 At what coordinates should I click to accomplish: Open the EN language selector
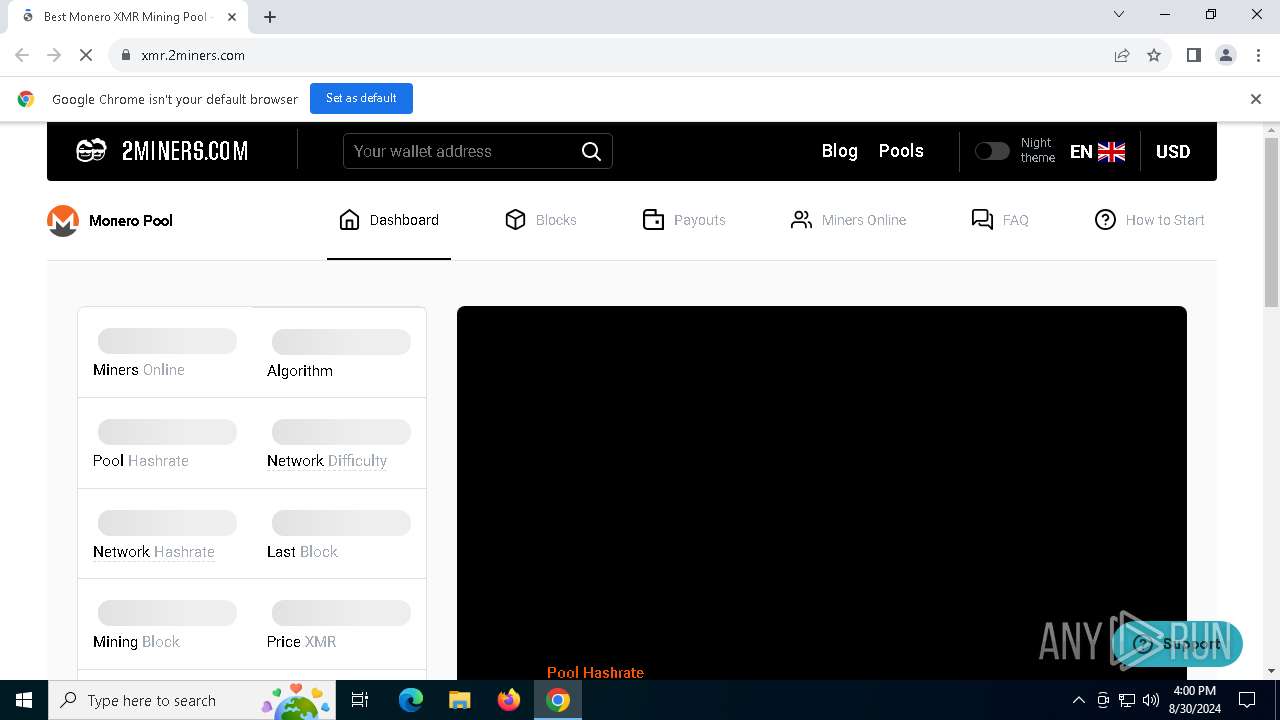1097,152
